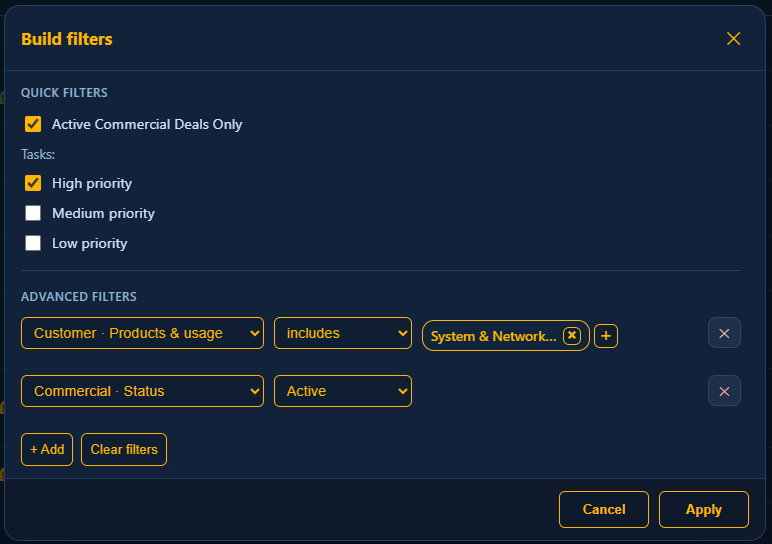This screenshot has height=544, width=772.
Task: Open the Customer · Products & usage dropdown
Action: (142, 333)
